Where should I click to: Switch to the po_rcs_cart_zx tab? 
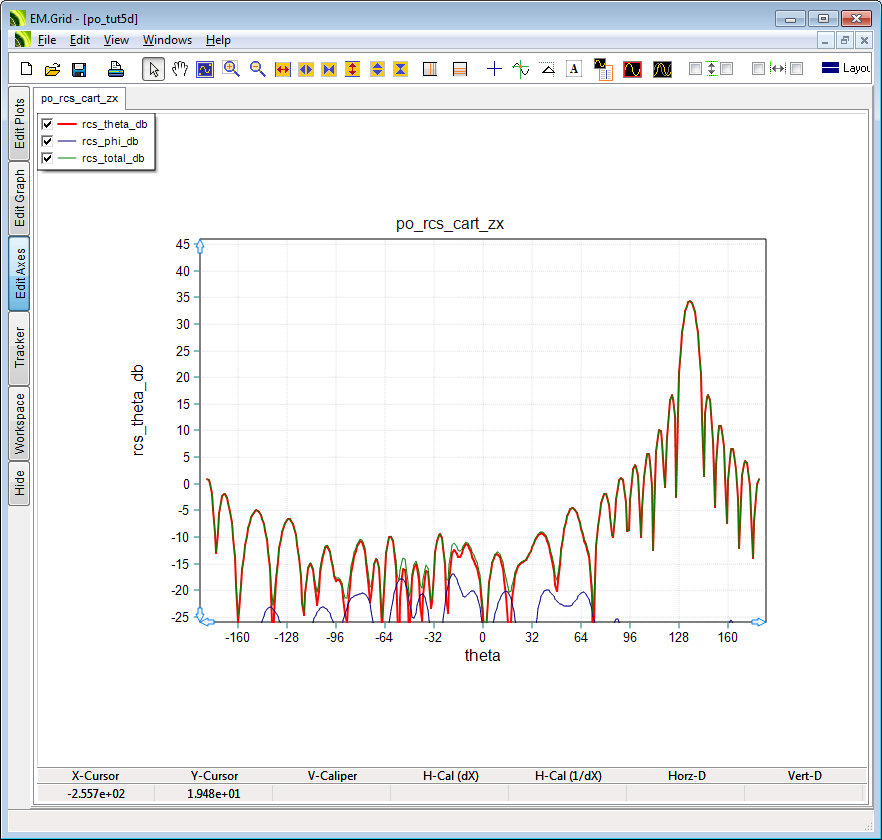[79, 98]
